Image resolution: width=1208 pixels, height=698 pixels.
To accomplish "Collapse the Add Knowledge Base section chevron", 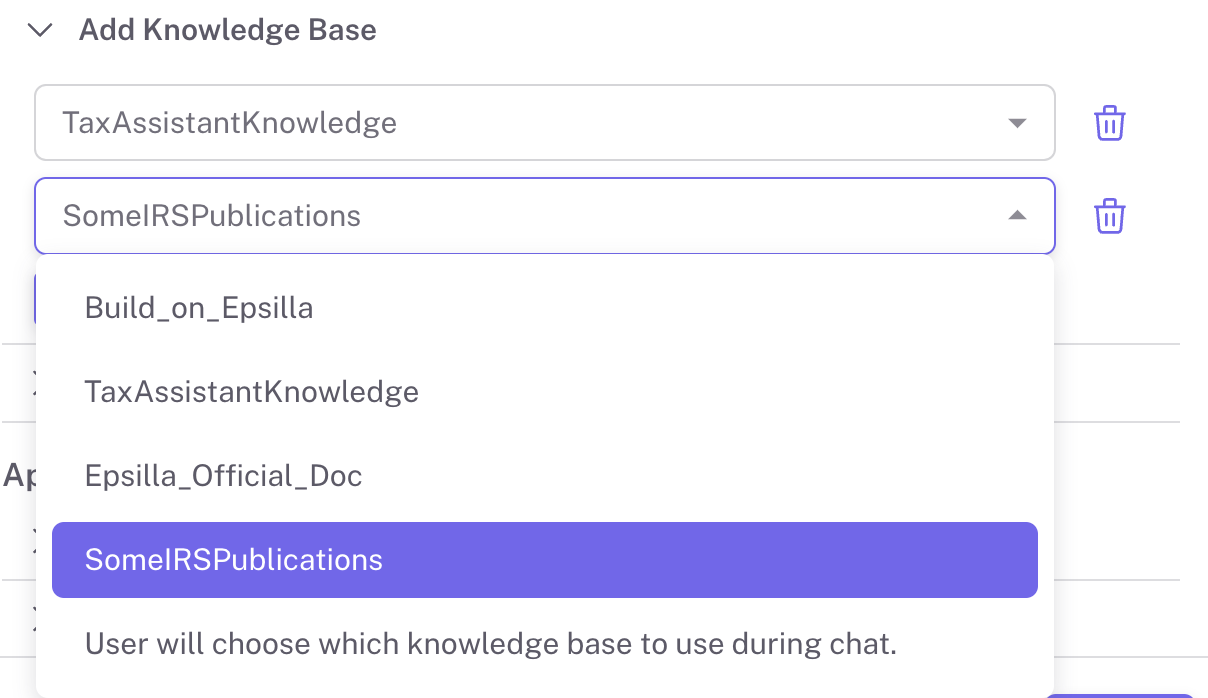I will tap(40, 30).
